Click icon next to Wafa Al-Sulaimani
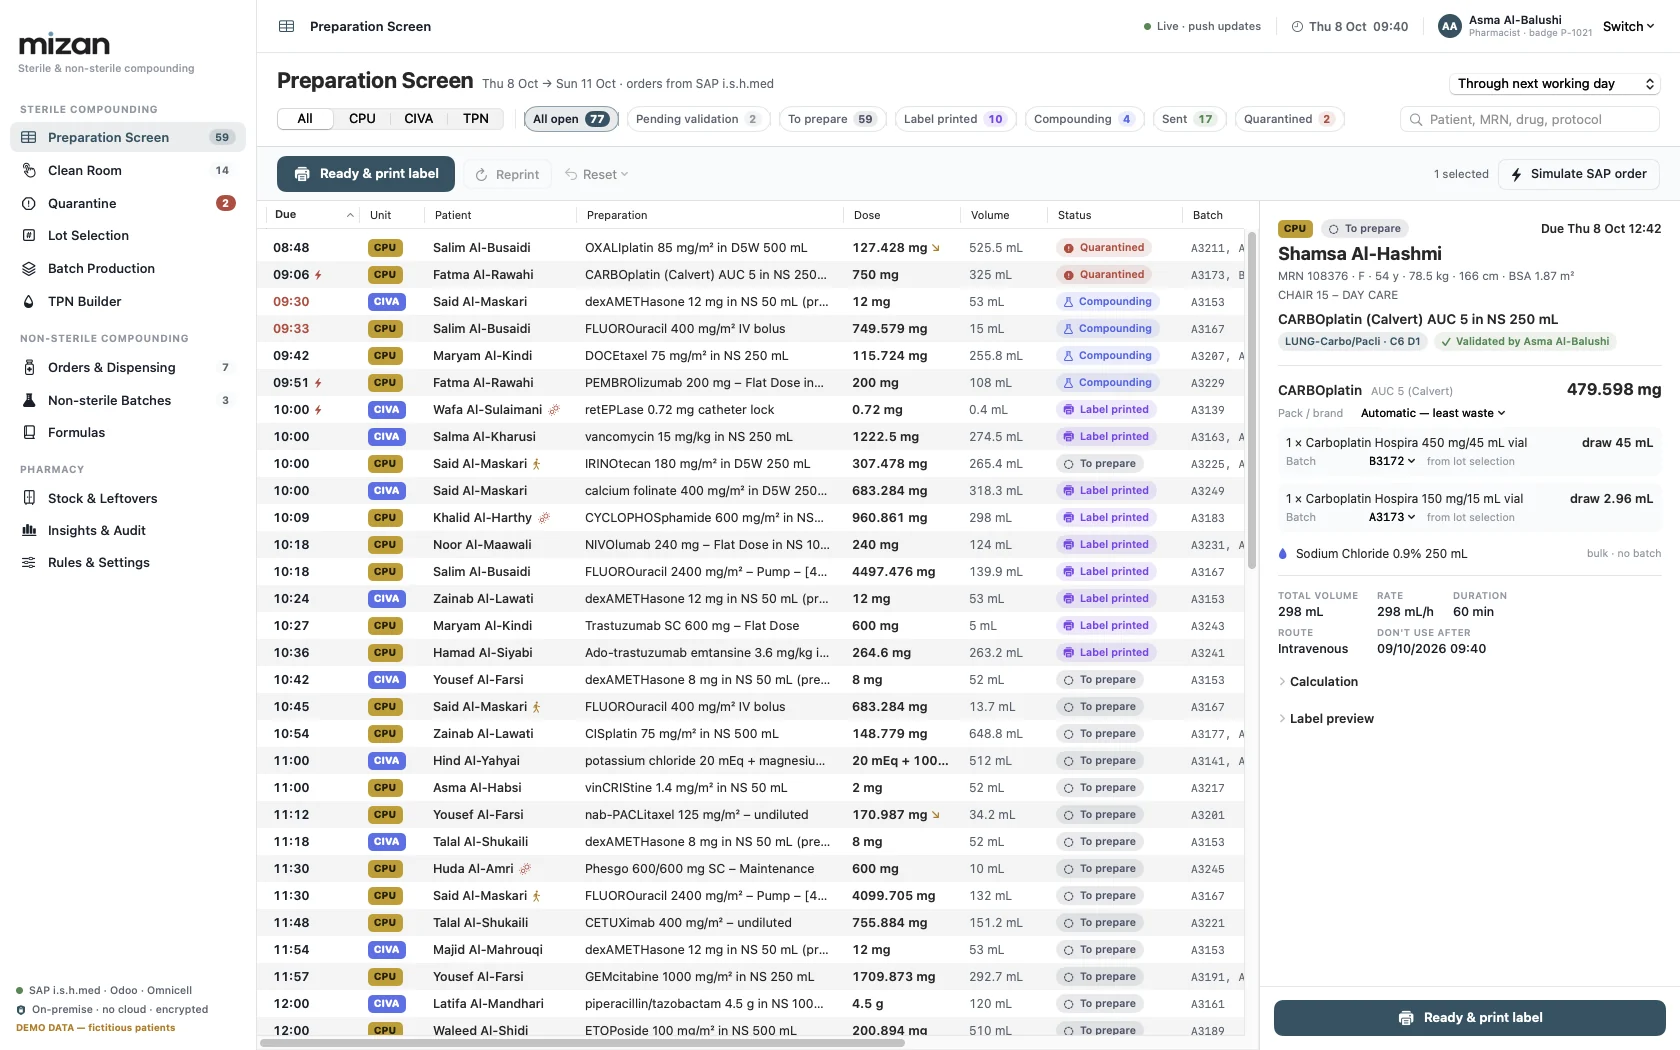Screen dimensions: 1680x1050 tap(554, 409)
